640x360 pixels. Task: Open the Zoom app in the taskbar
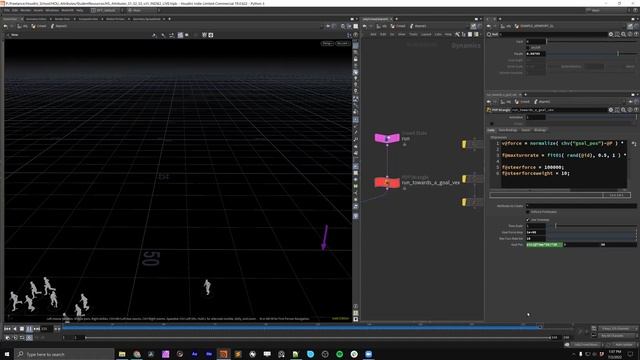[369, 354]
